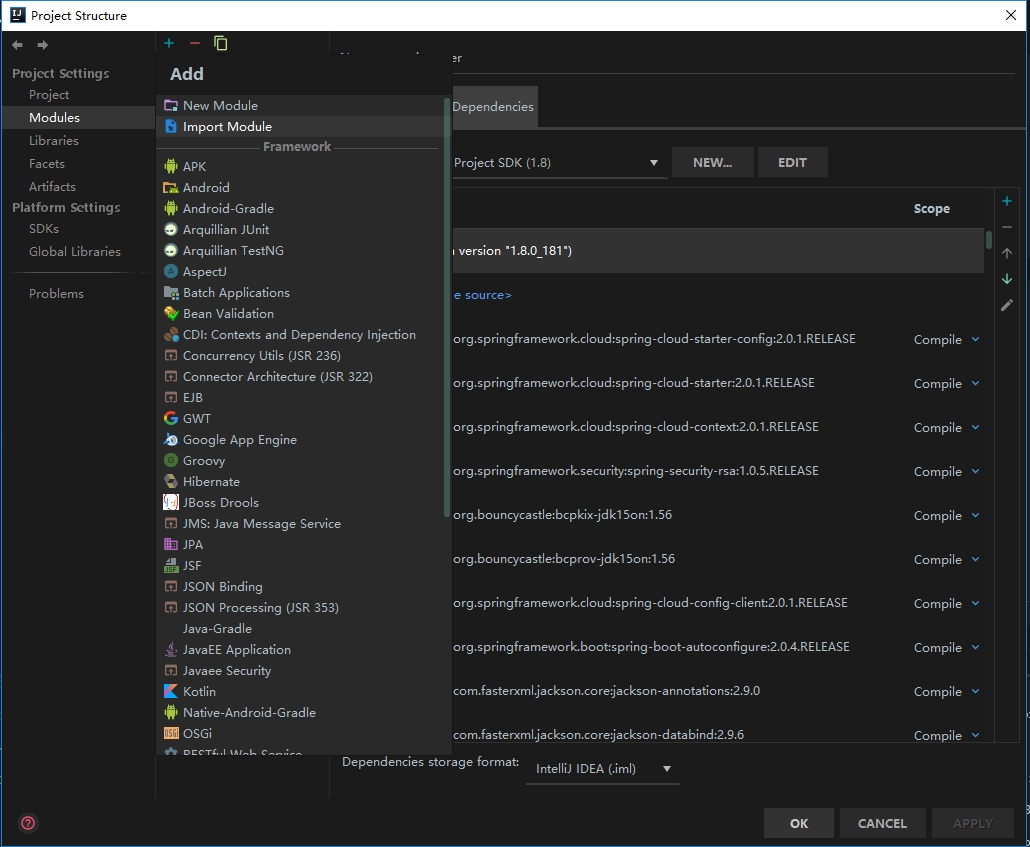The image size is (1030, 847).
Task: Click the CANCEL button
Action: click(881, 823)
